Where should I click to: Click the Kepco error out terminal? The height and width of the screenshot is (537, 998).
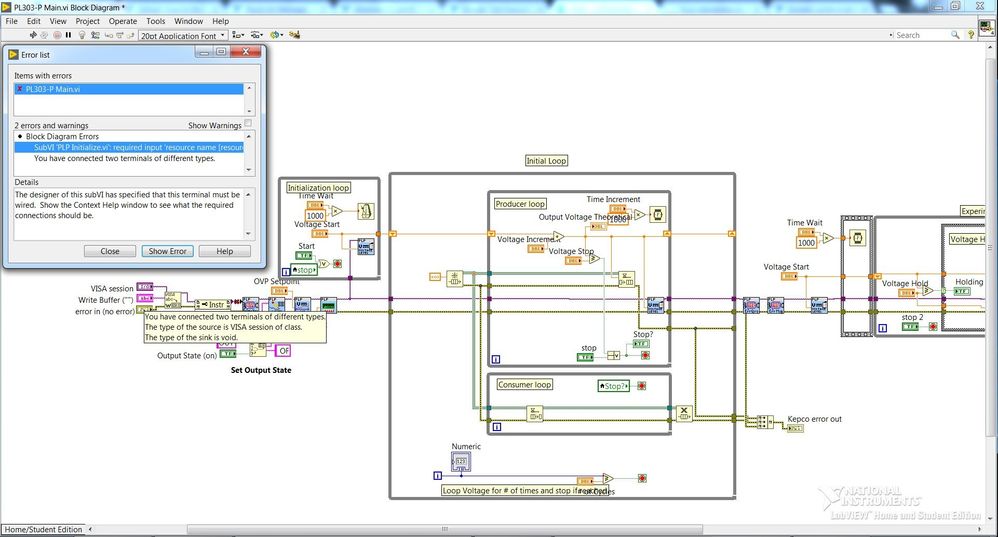pyautogui.click(x=795, y=428)
